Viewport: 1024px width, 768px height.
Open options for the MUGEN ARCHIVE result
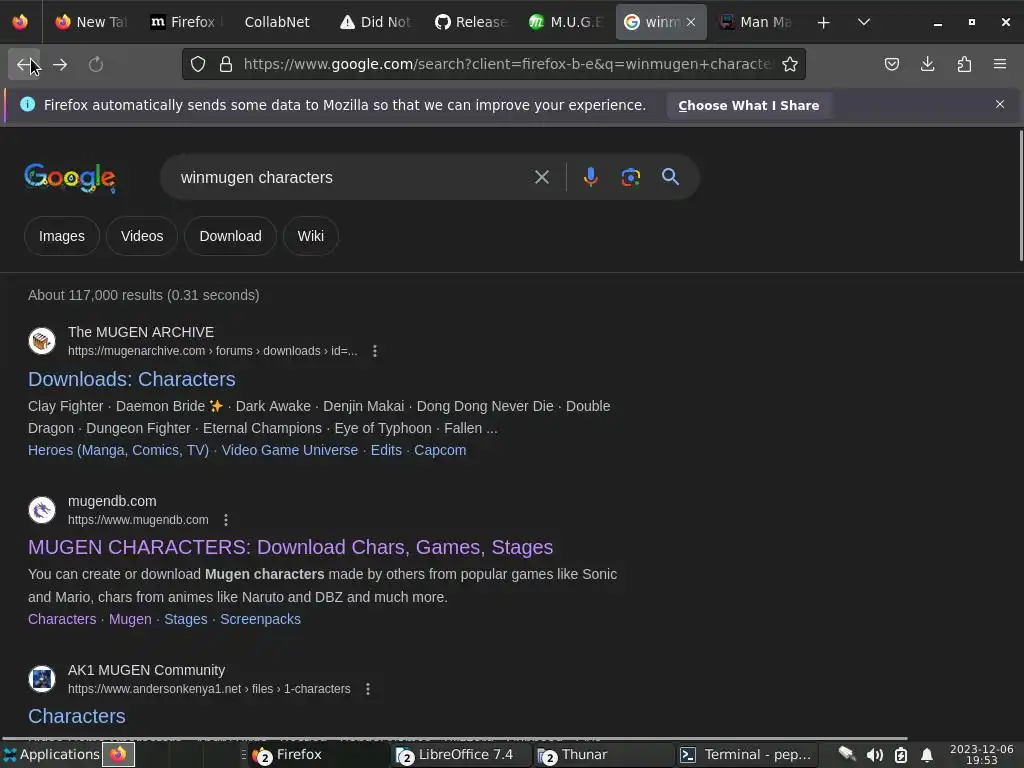375,351
